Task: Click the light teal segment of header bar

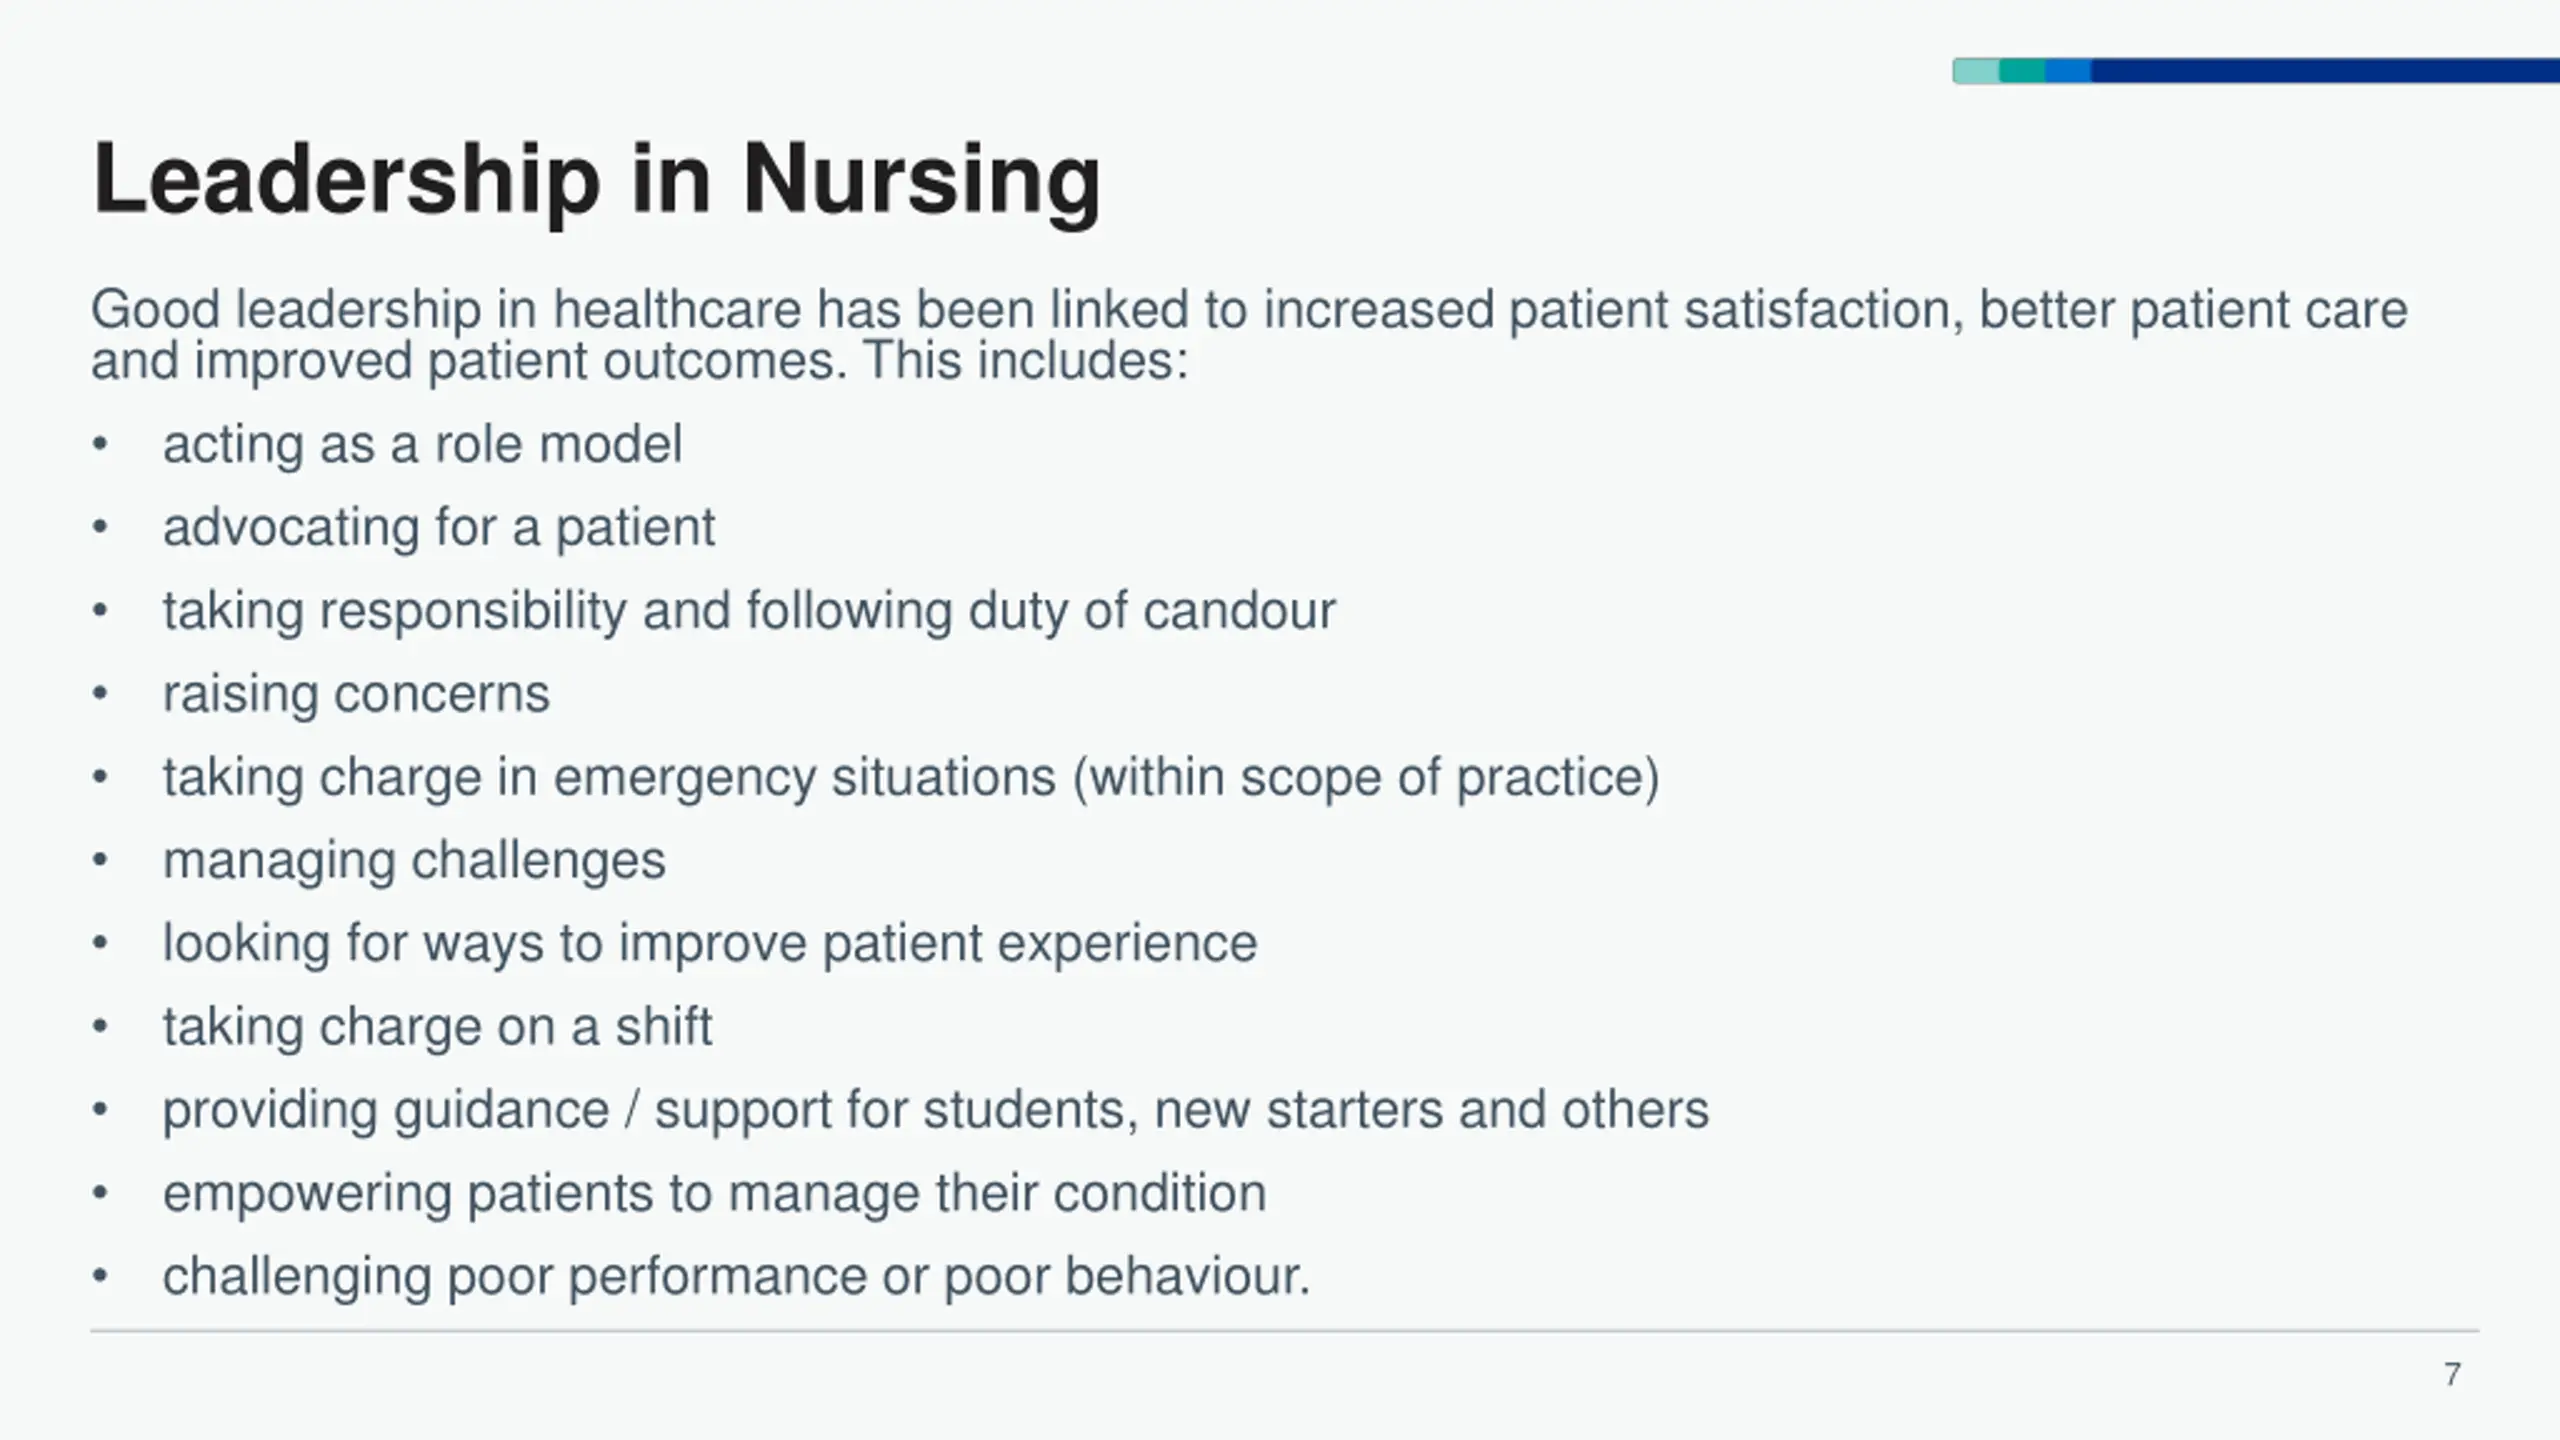Action: point(1976,71)
